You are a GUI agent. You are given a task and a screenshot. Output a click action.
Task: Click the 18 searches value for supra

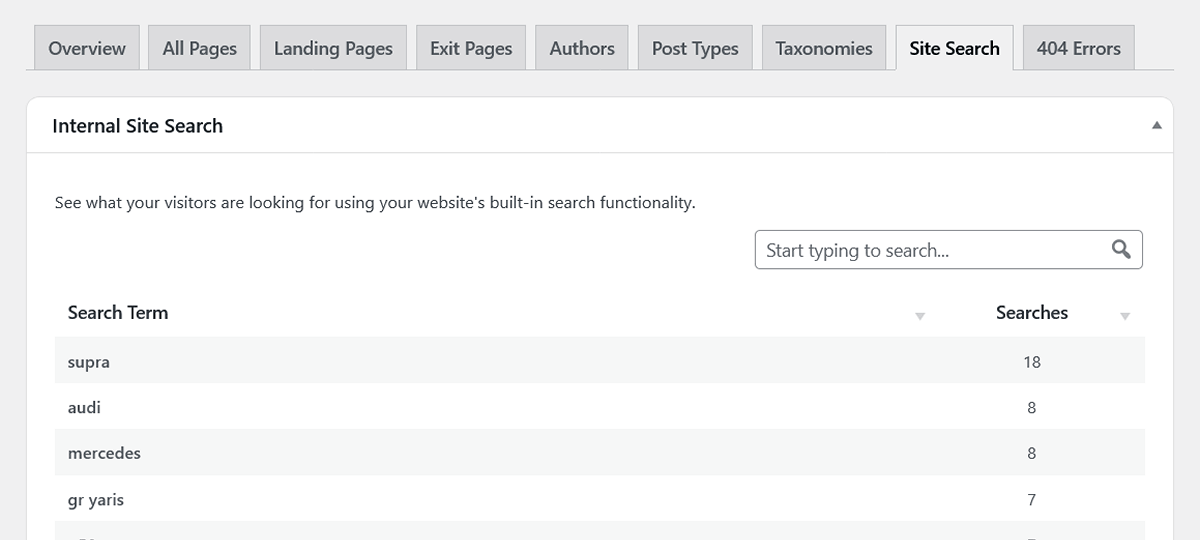point(1032,362)
